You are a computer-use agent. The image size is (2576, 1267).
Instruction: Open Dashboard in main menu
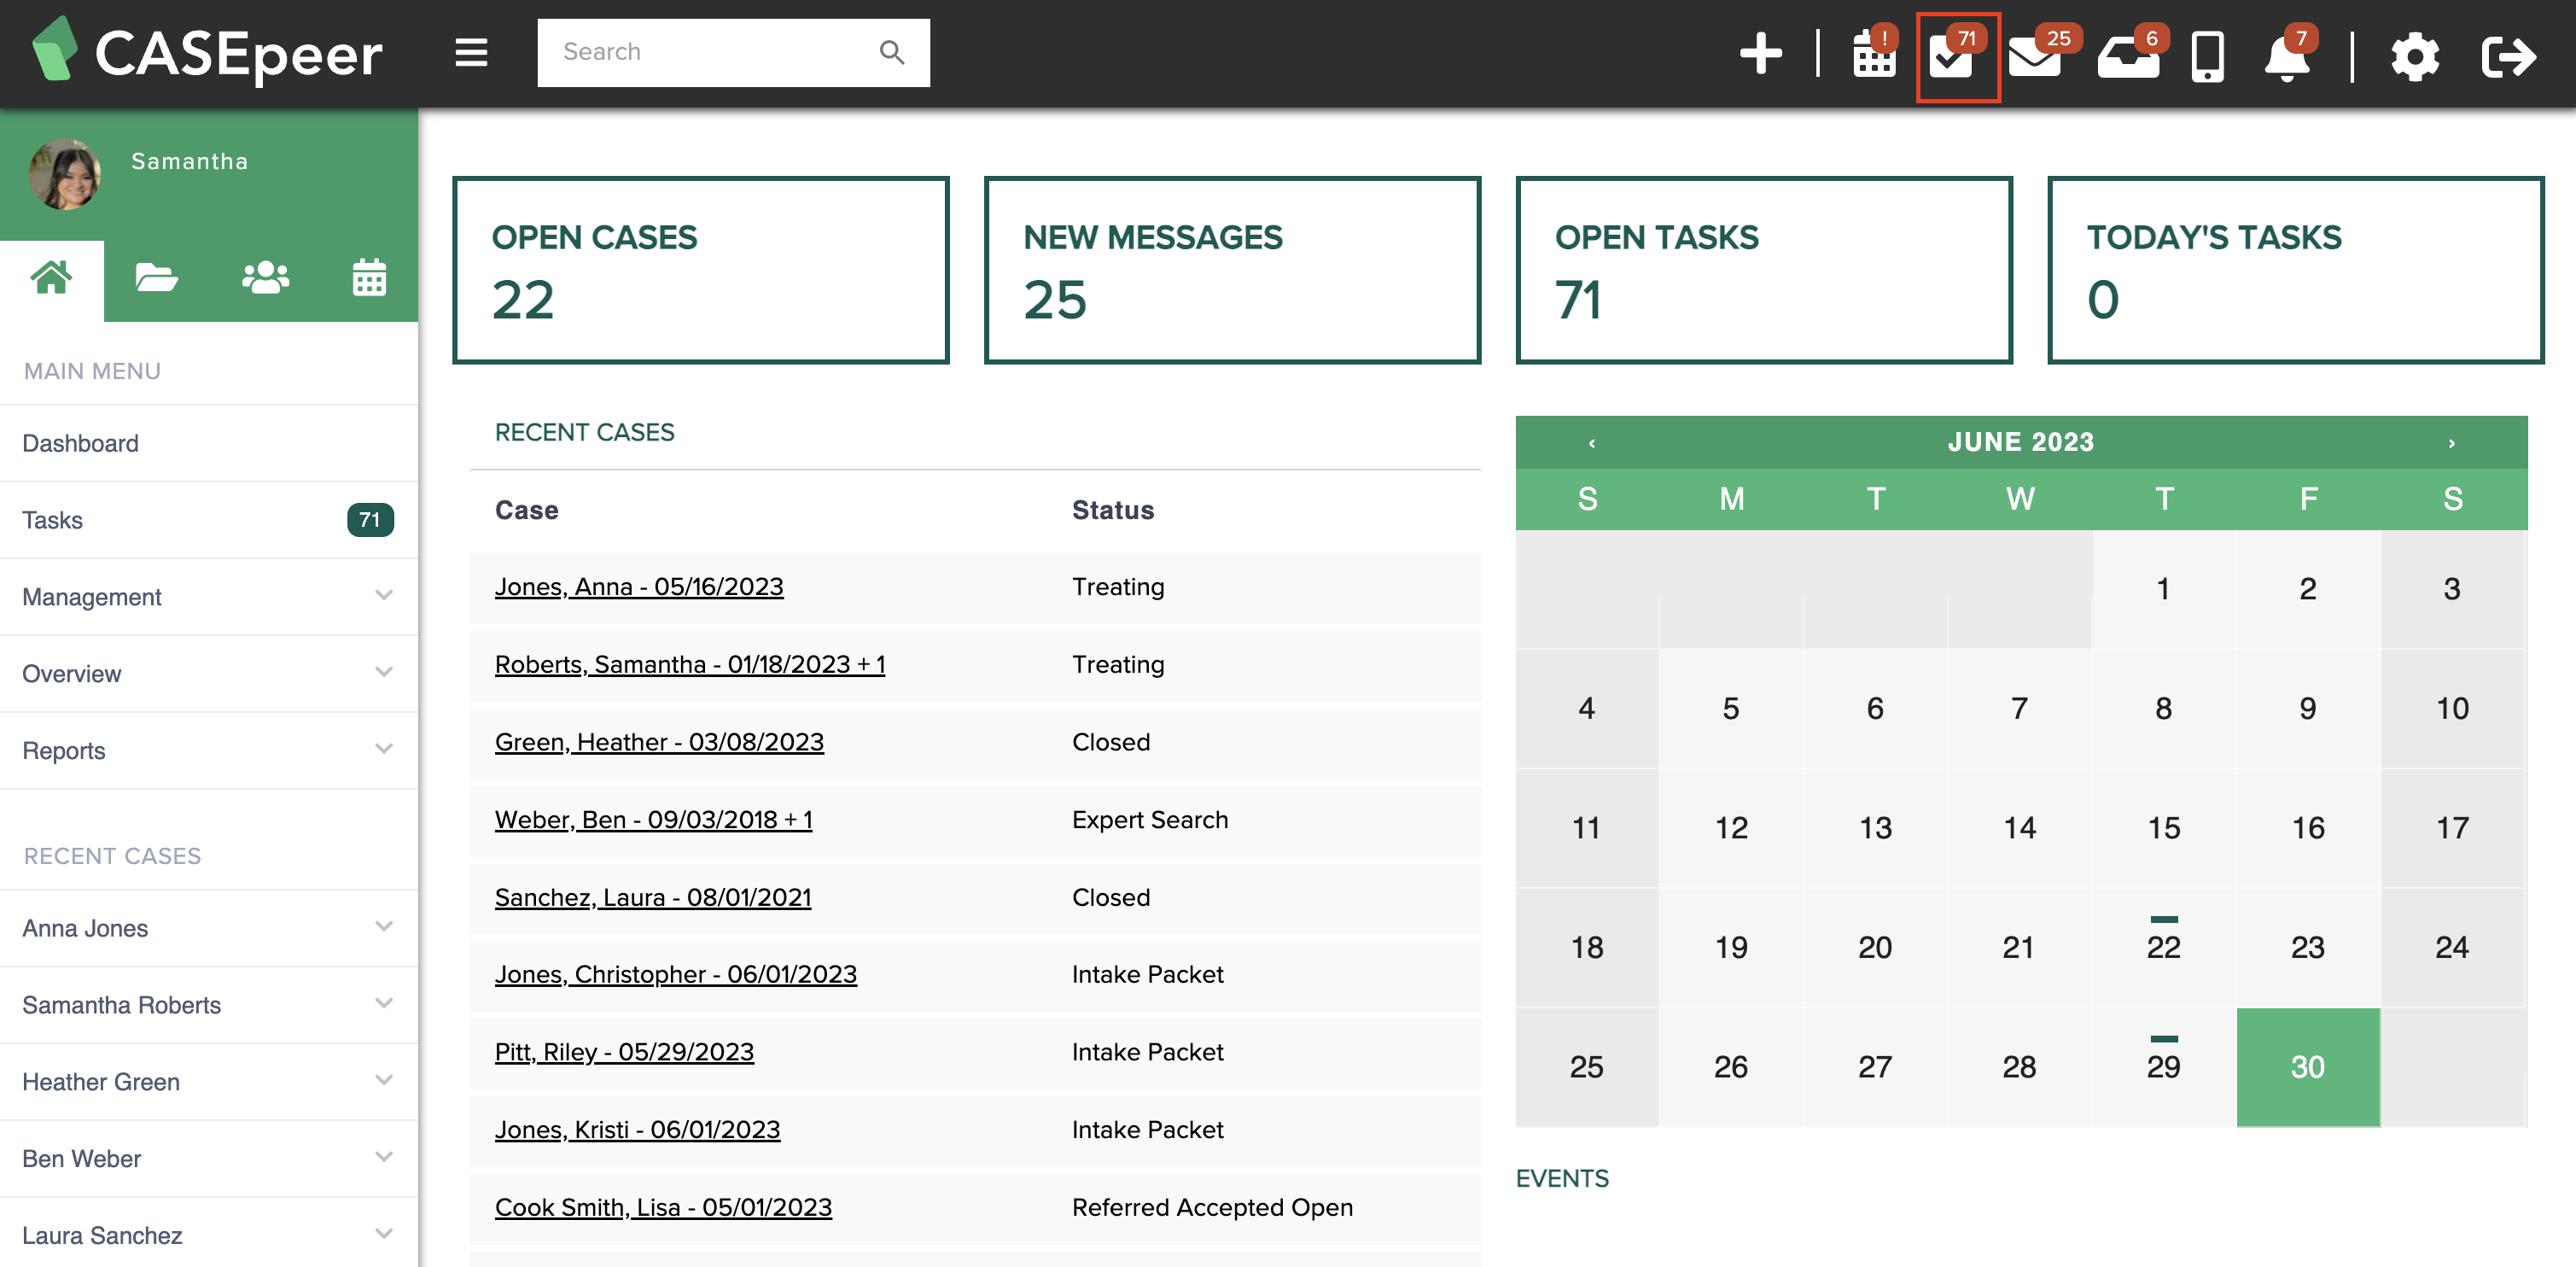pyautogui.click(x=208, y=443)
